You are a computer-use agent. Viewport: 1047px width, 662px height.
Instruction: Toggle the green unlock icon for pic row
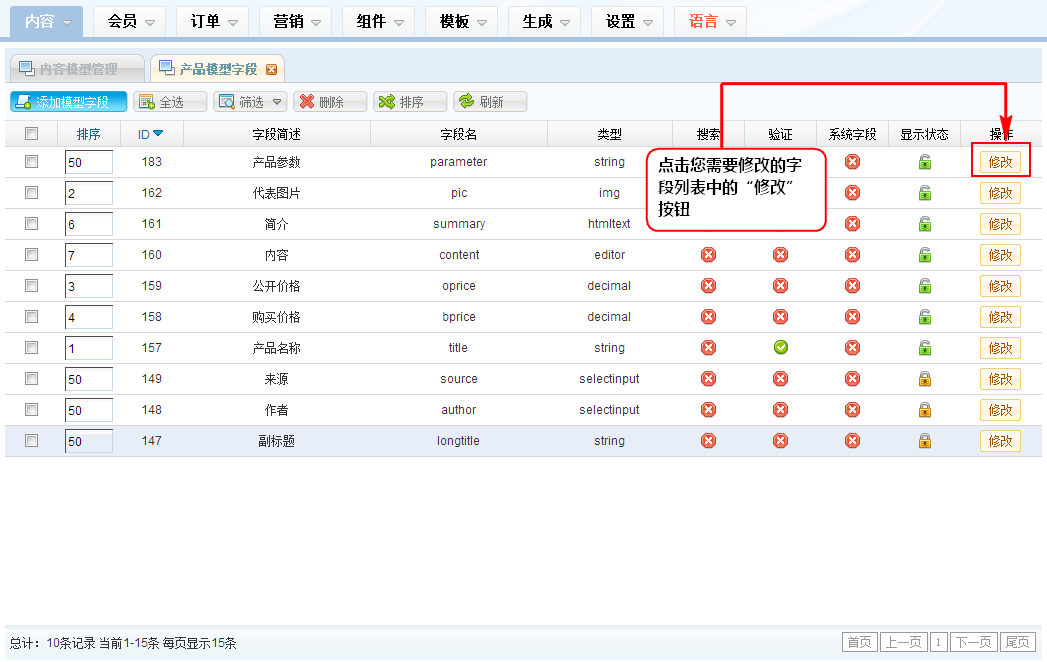[x=925, y=193]
